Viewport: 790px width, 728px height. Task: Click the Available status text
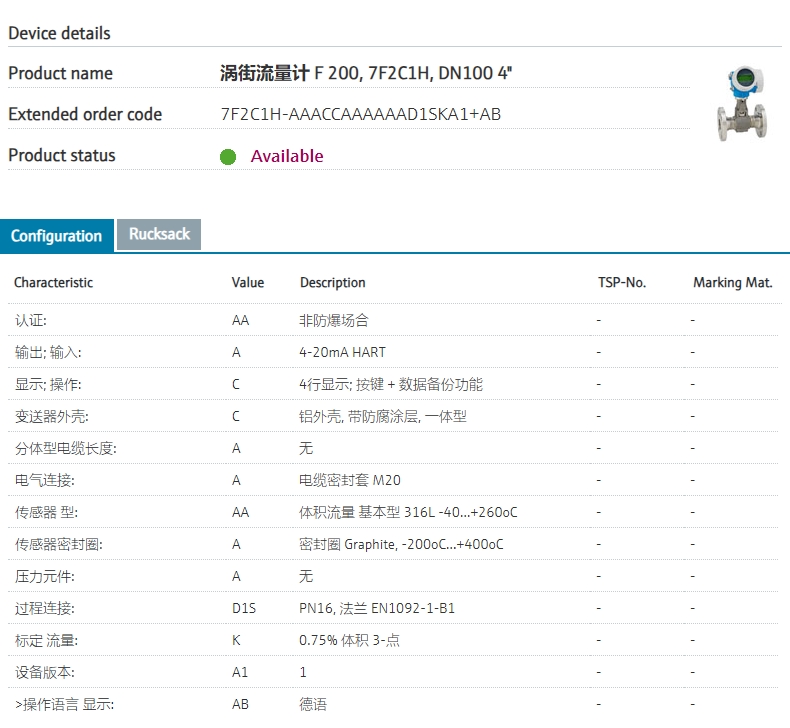287,156
